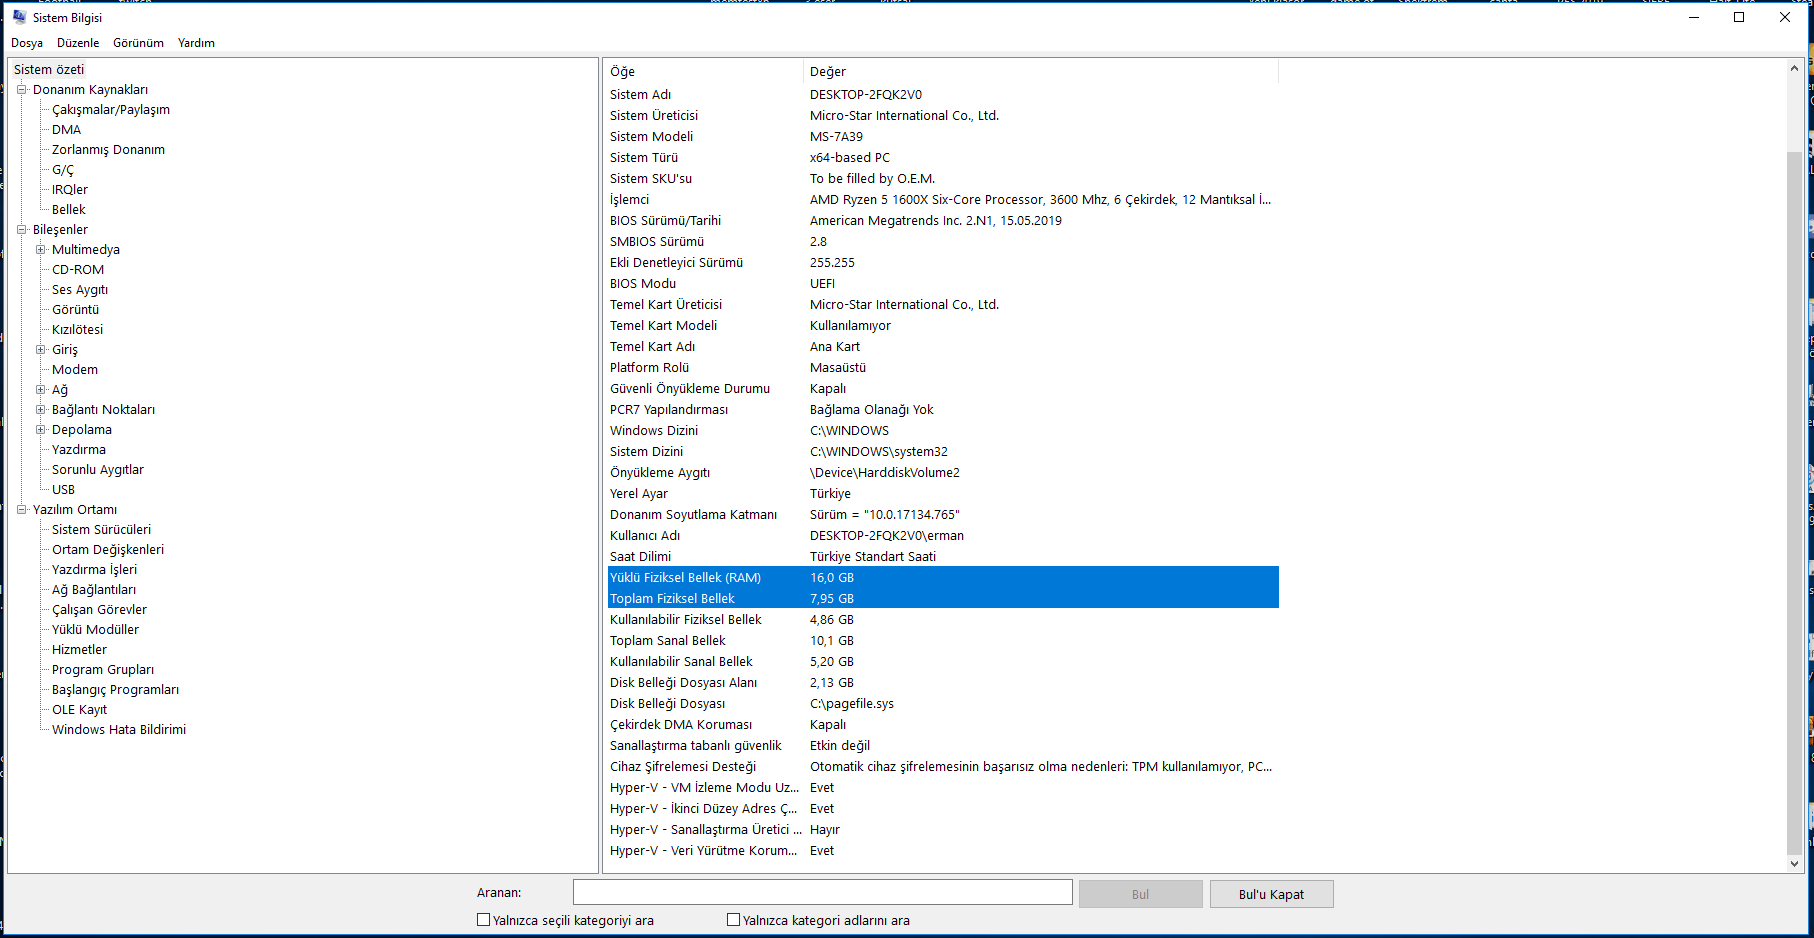The width and height of the screenshot is (1814, 938).
Task: Select the G/Ç tree item
Action: coord(63,170)
